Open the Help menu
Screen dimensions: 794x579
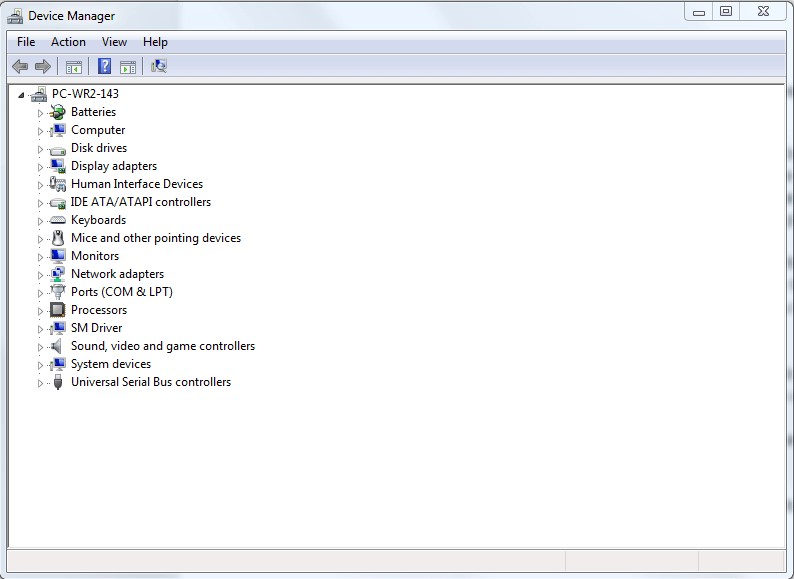coord(155,42)
